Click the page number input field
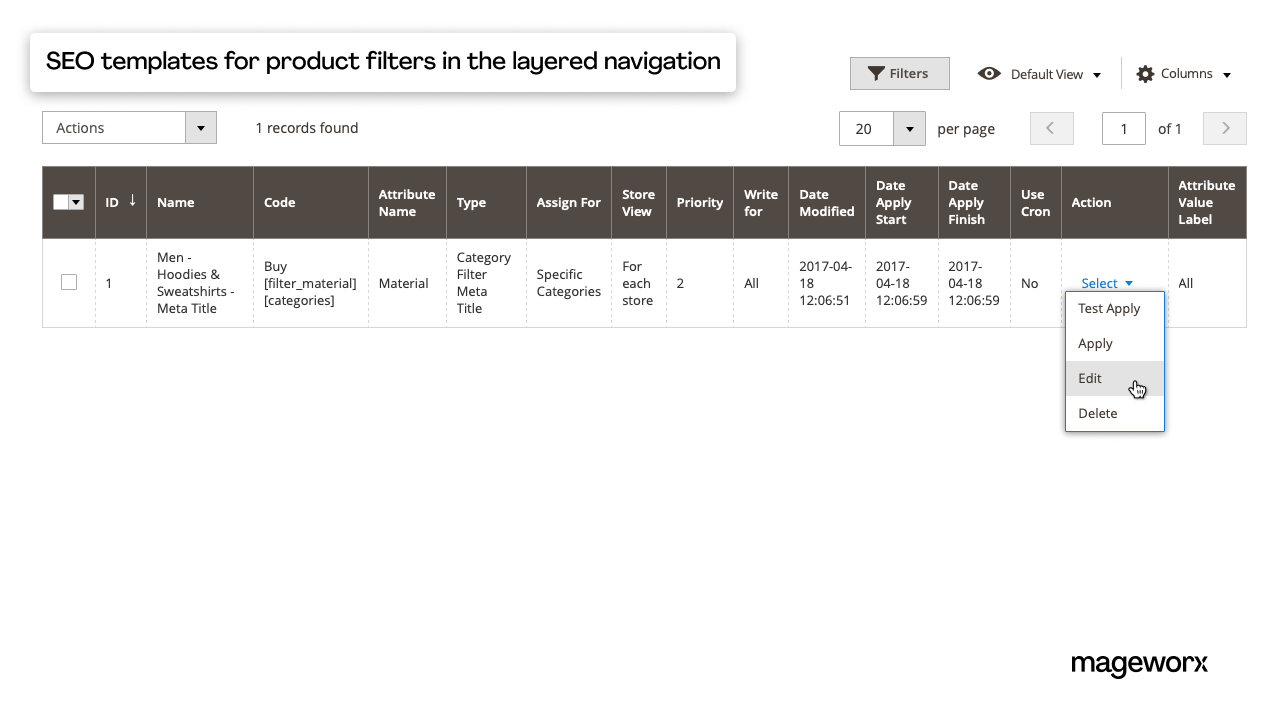The width and height of the screenshot is (1288, 728). point(1123,128)
